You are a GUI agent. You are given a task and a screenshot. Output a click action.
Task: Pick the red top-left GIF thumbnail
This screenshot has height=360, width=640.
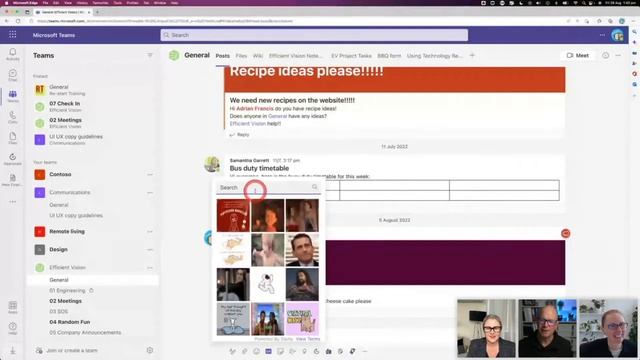click(x=233, y=216)
